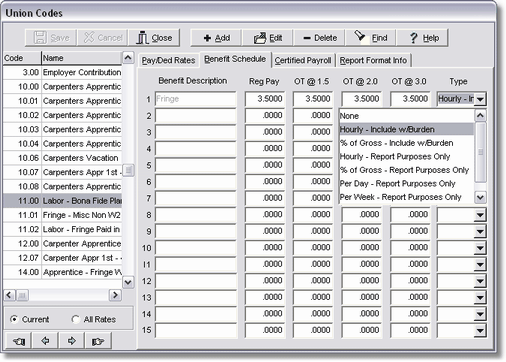This screenshot has width=506, height=362.
Task: Select code 11.00 Labor - Bona Fide Plan
Action: tap(63, 201)
